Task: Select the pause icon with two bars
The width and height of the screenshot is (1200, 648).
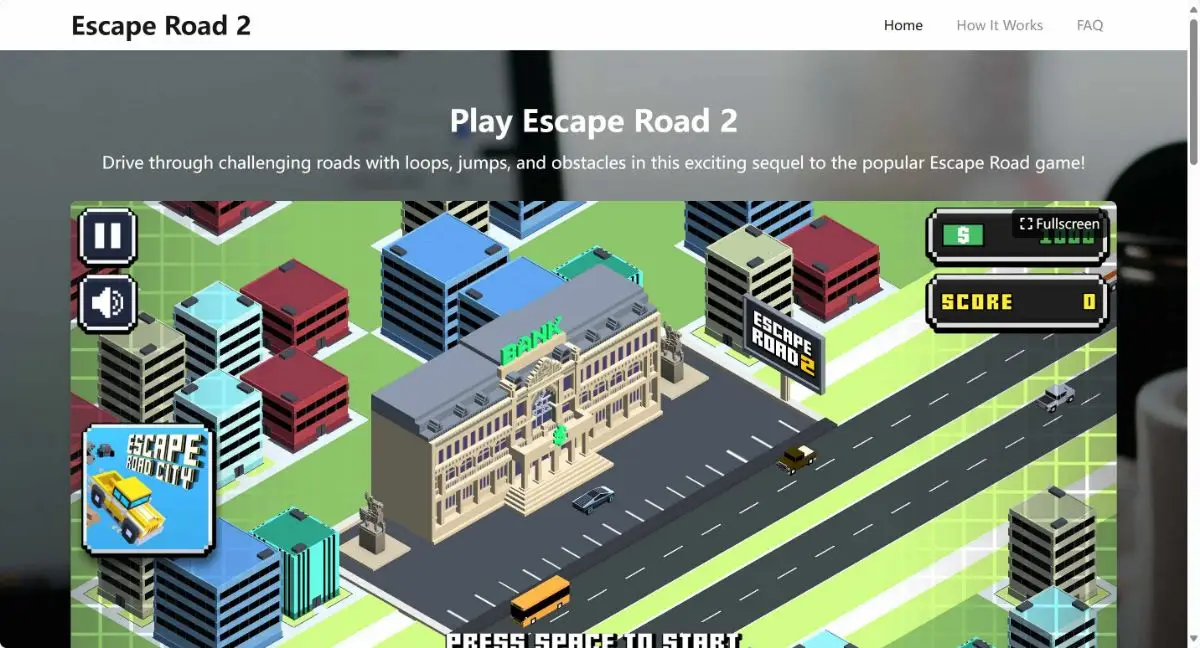Action: [x=107, y=237]
